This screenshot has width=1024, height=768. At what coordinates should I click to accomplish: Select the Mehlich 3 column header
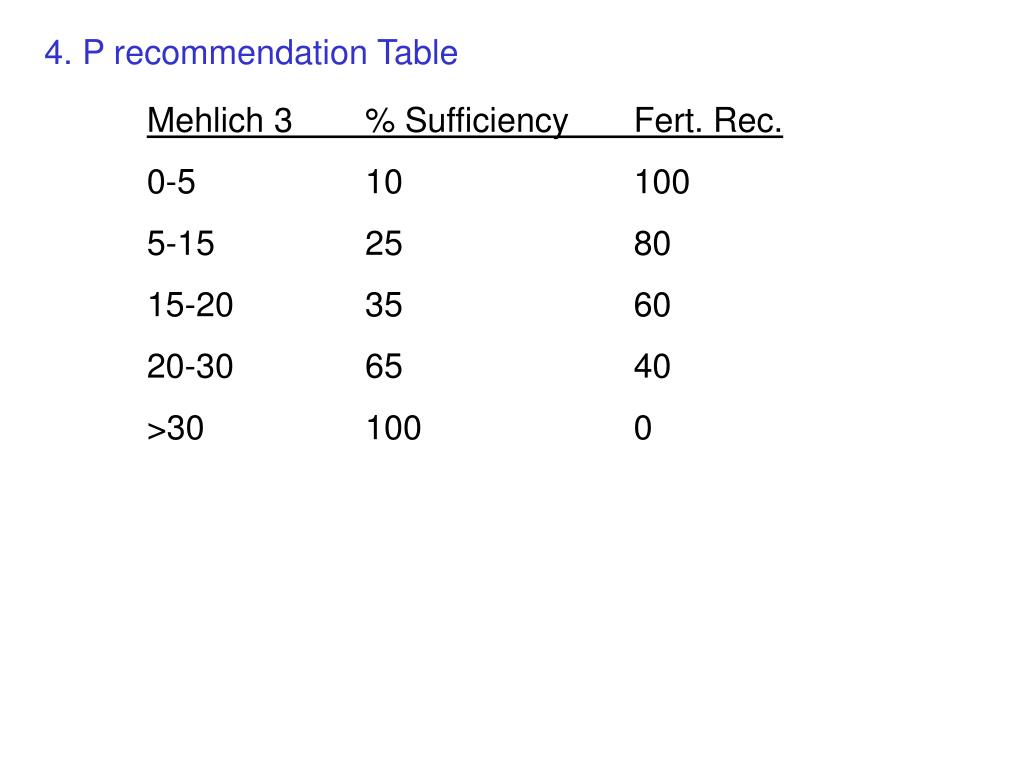coord(219,120)
